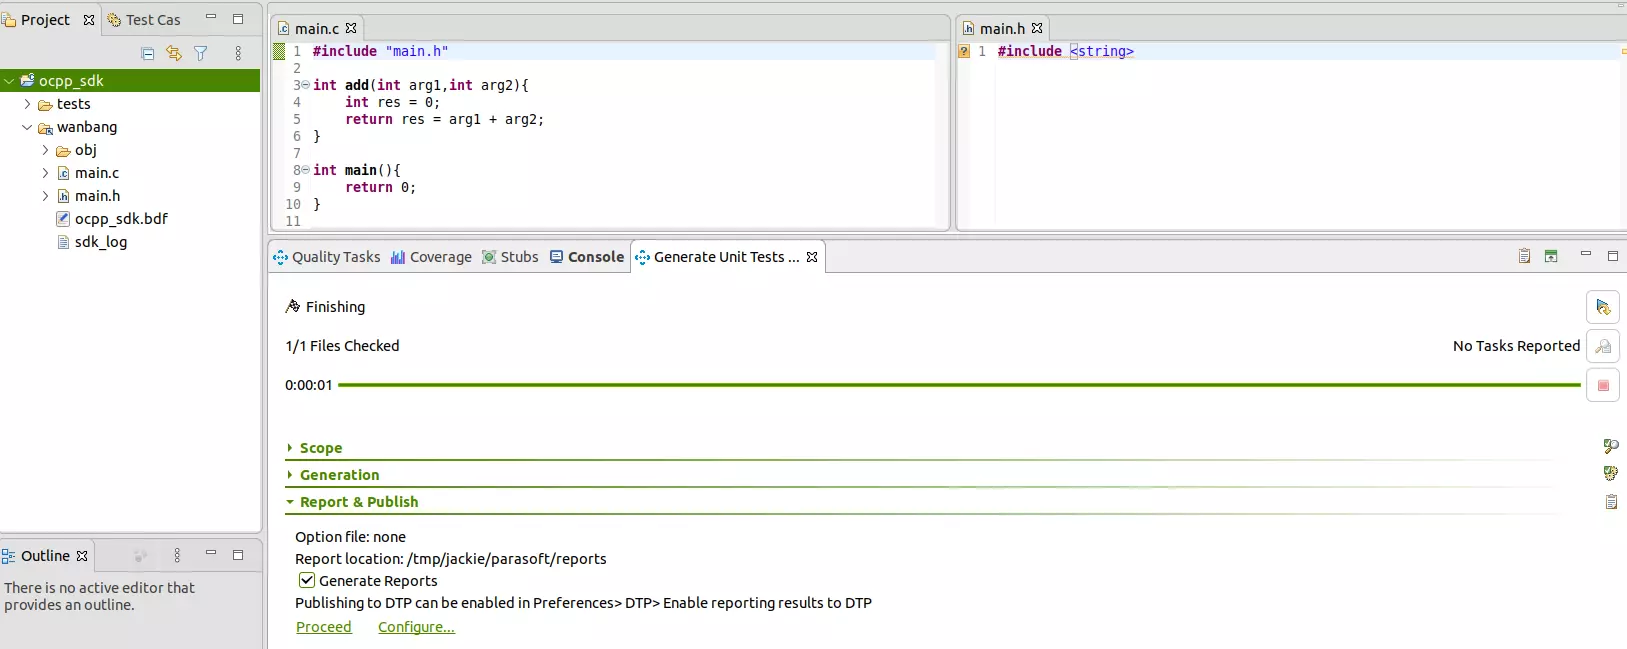The width and height of the screenshot is (1627, 649).
Task: Click the green progress bar
Action: pyautogui.click(x=958, y=385)
